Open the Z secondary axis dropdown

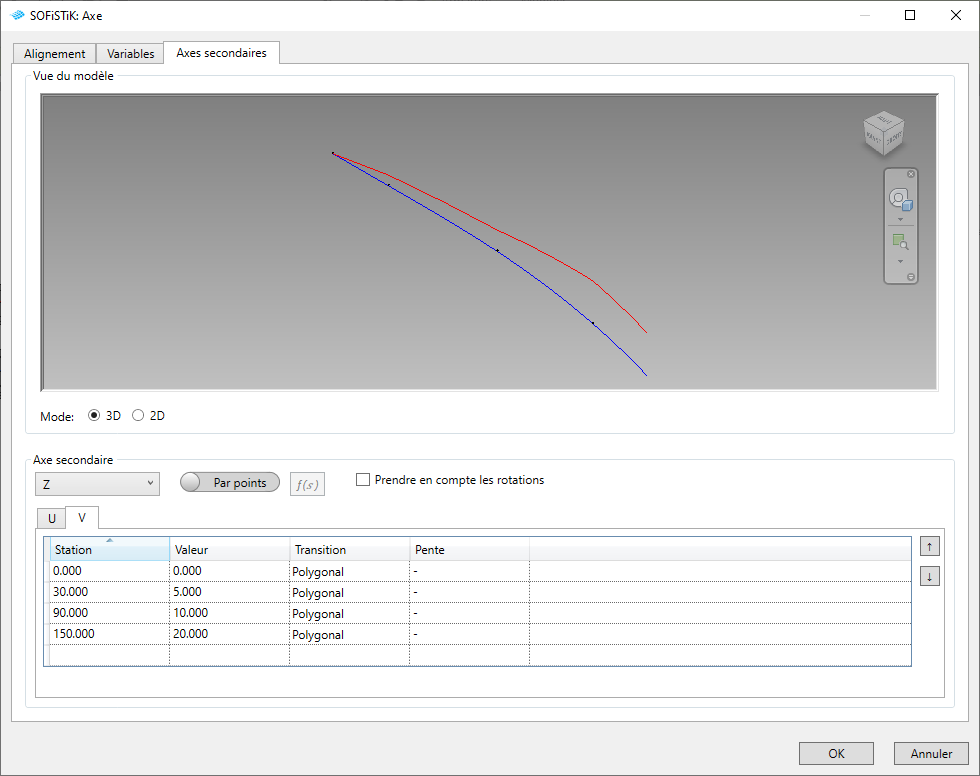click(96, 484)
